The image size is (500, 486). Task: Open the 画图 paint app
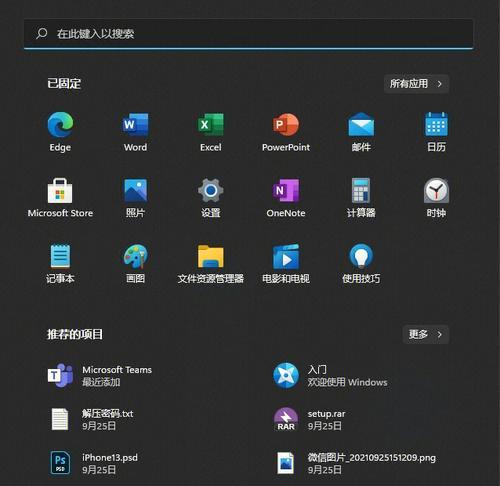[x=135, y=264]
